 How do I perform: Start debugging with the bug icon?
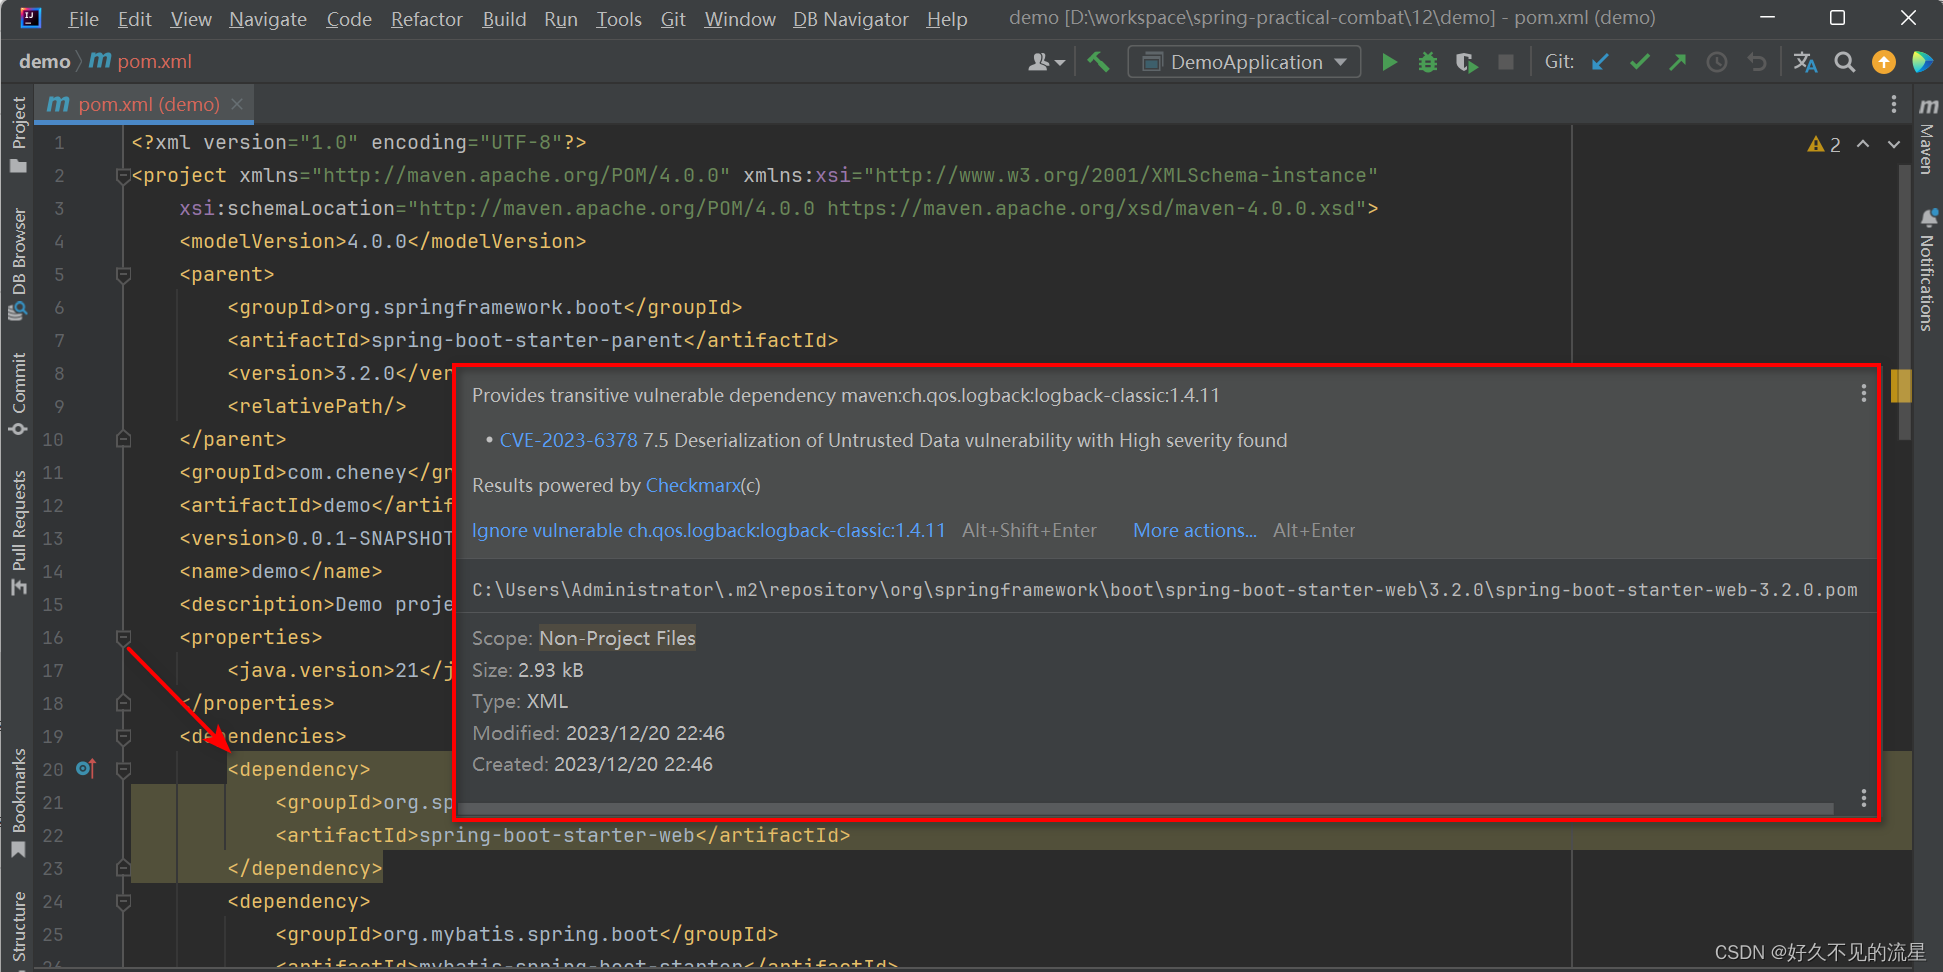1428,62
